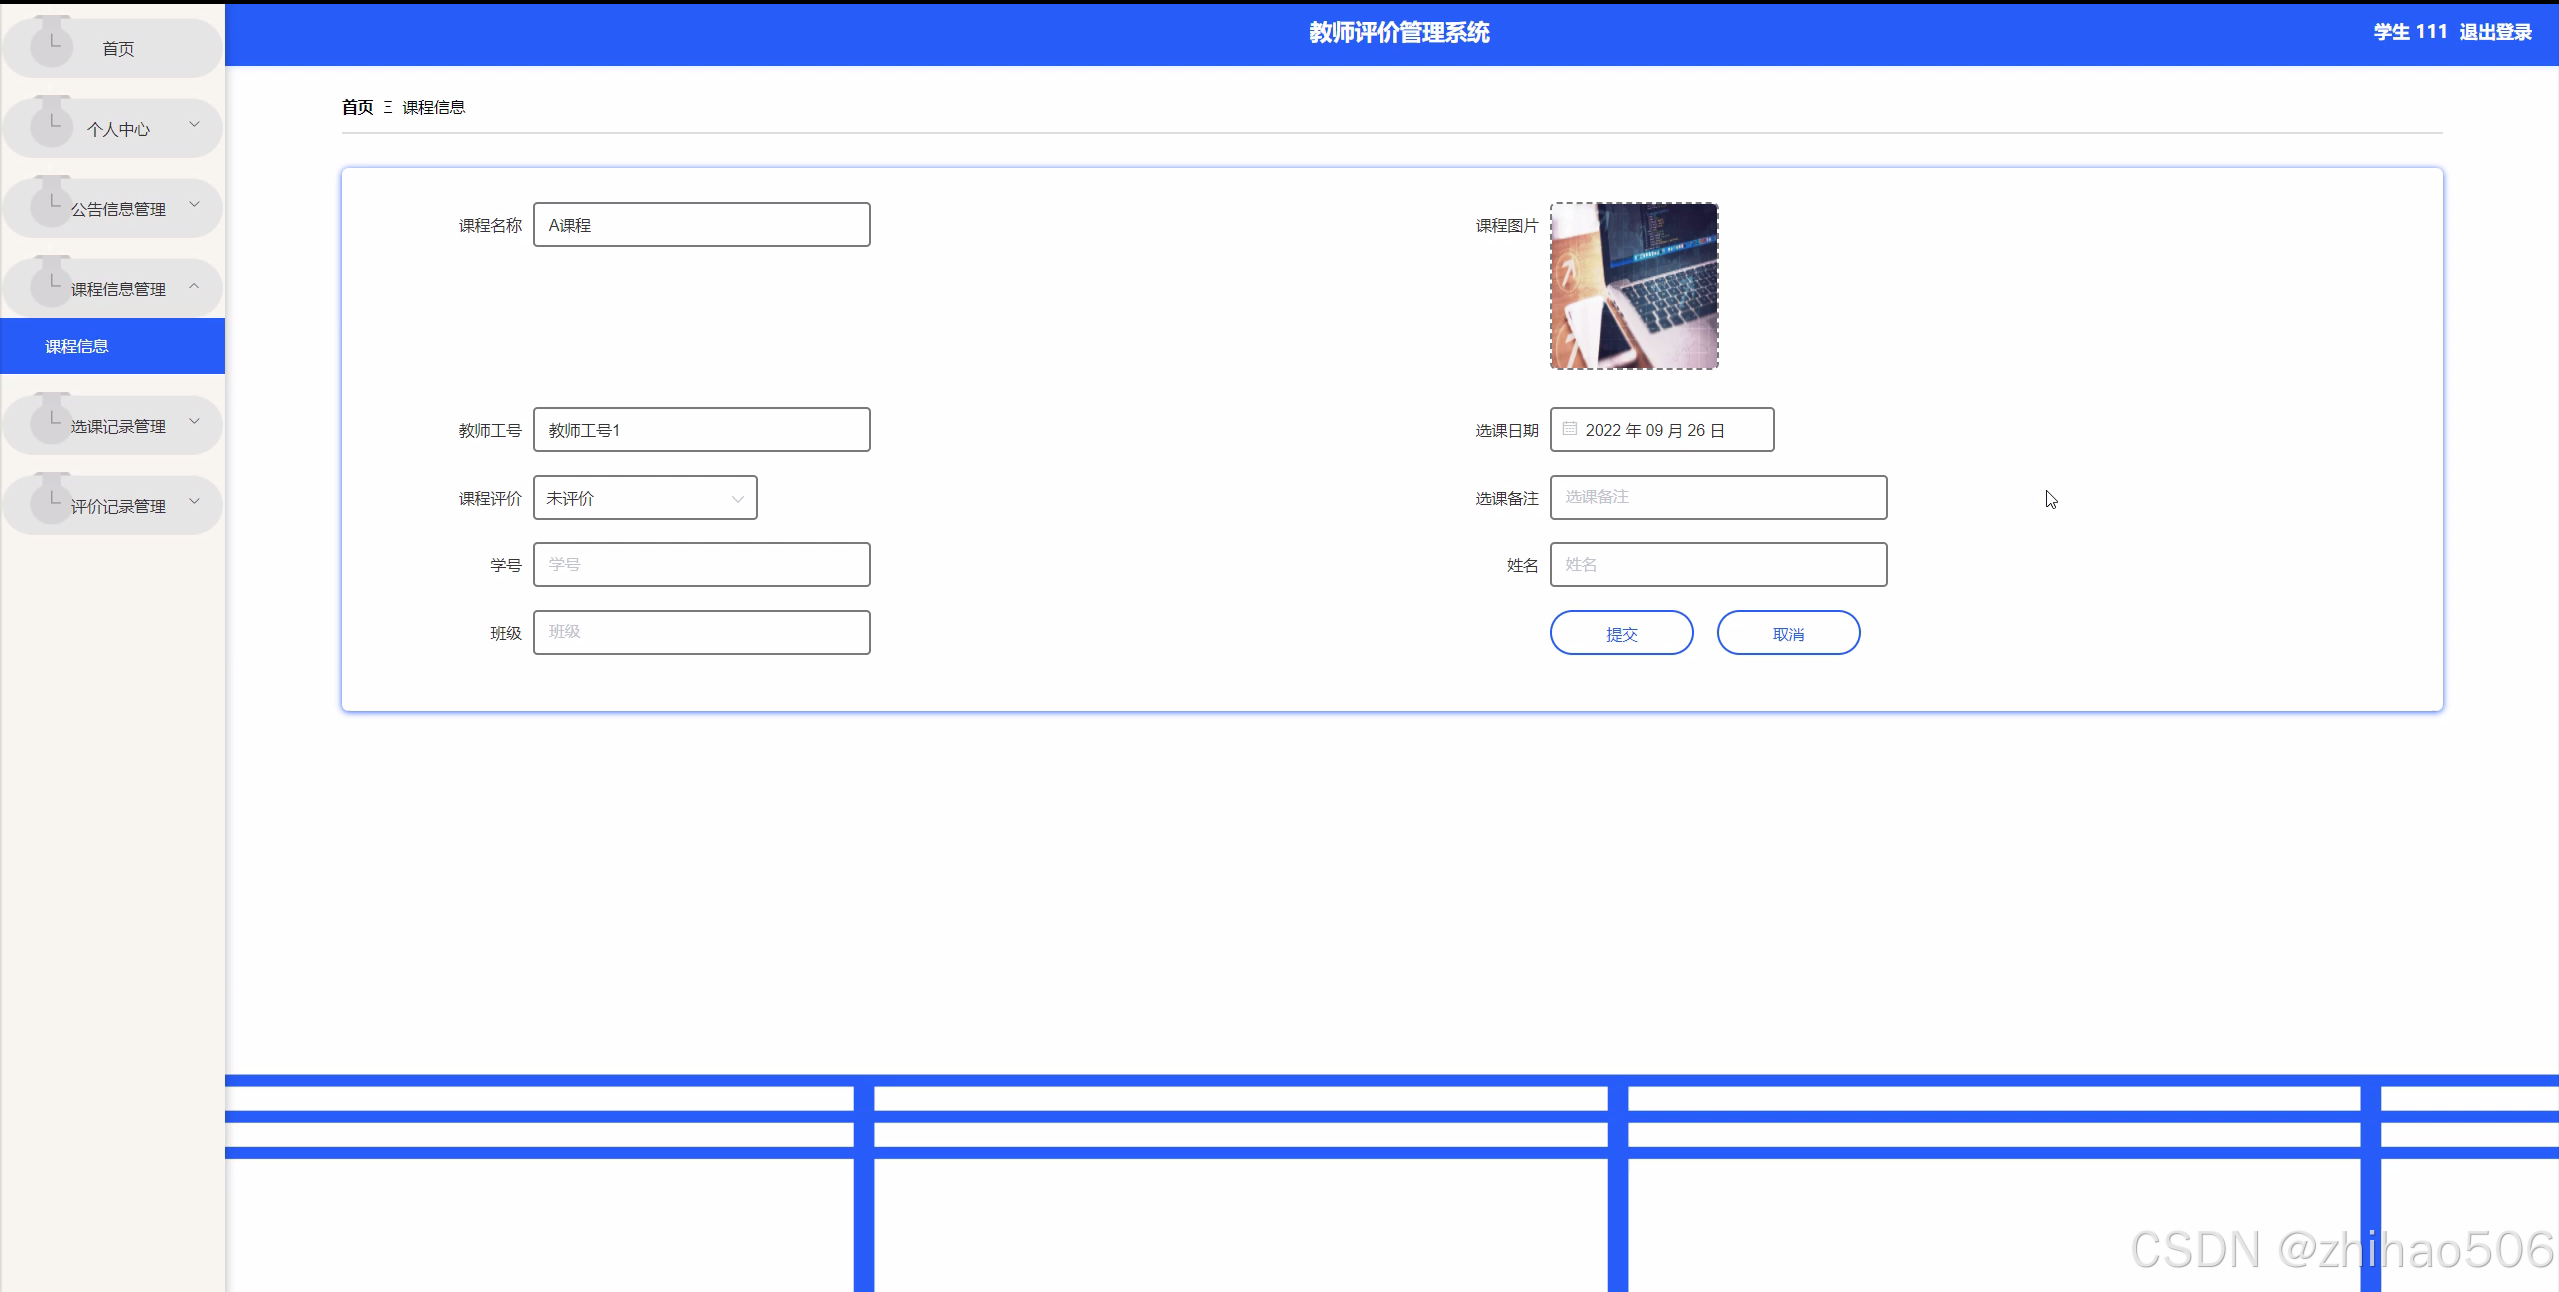Expand the 个人中心 menu chevron
This screenshot has height=1292, width=2559.
tap(194, 125)
